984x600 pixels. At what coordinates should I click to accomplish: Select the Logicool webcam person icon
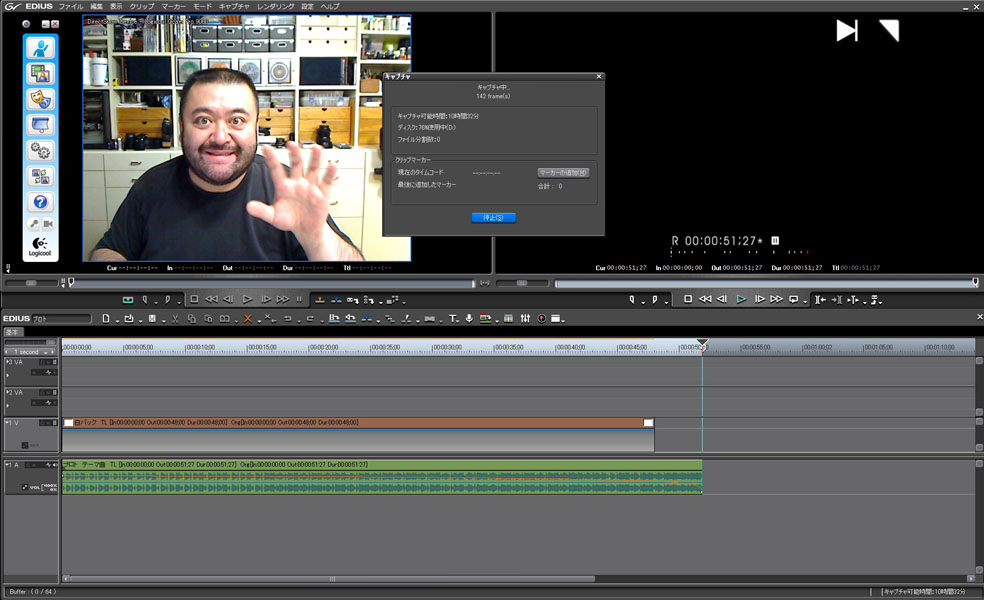[x=41, y=48]
